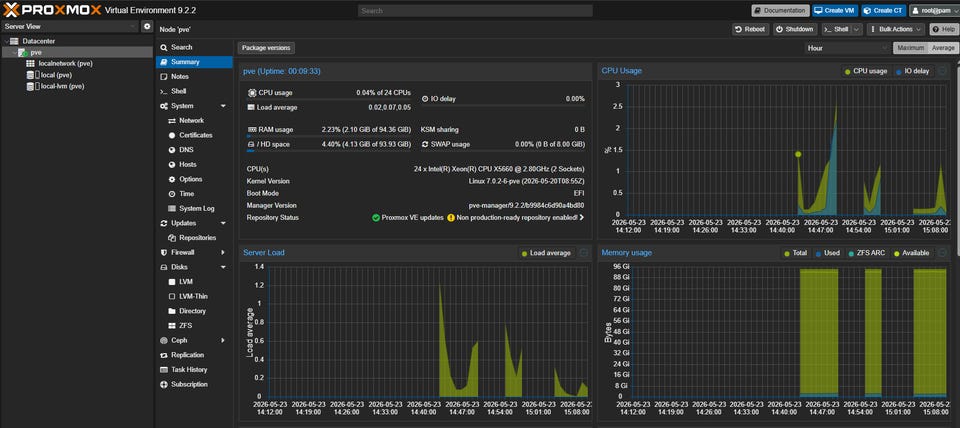Collapse the Updates section arrow

pos(223,223)
